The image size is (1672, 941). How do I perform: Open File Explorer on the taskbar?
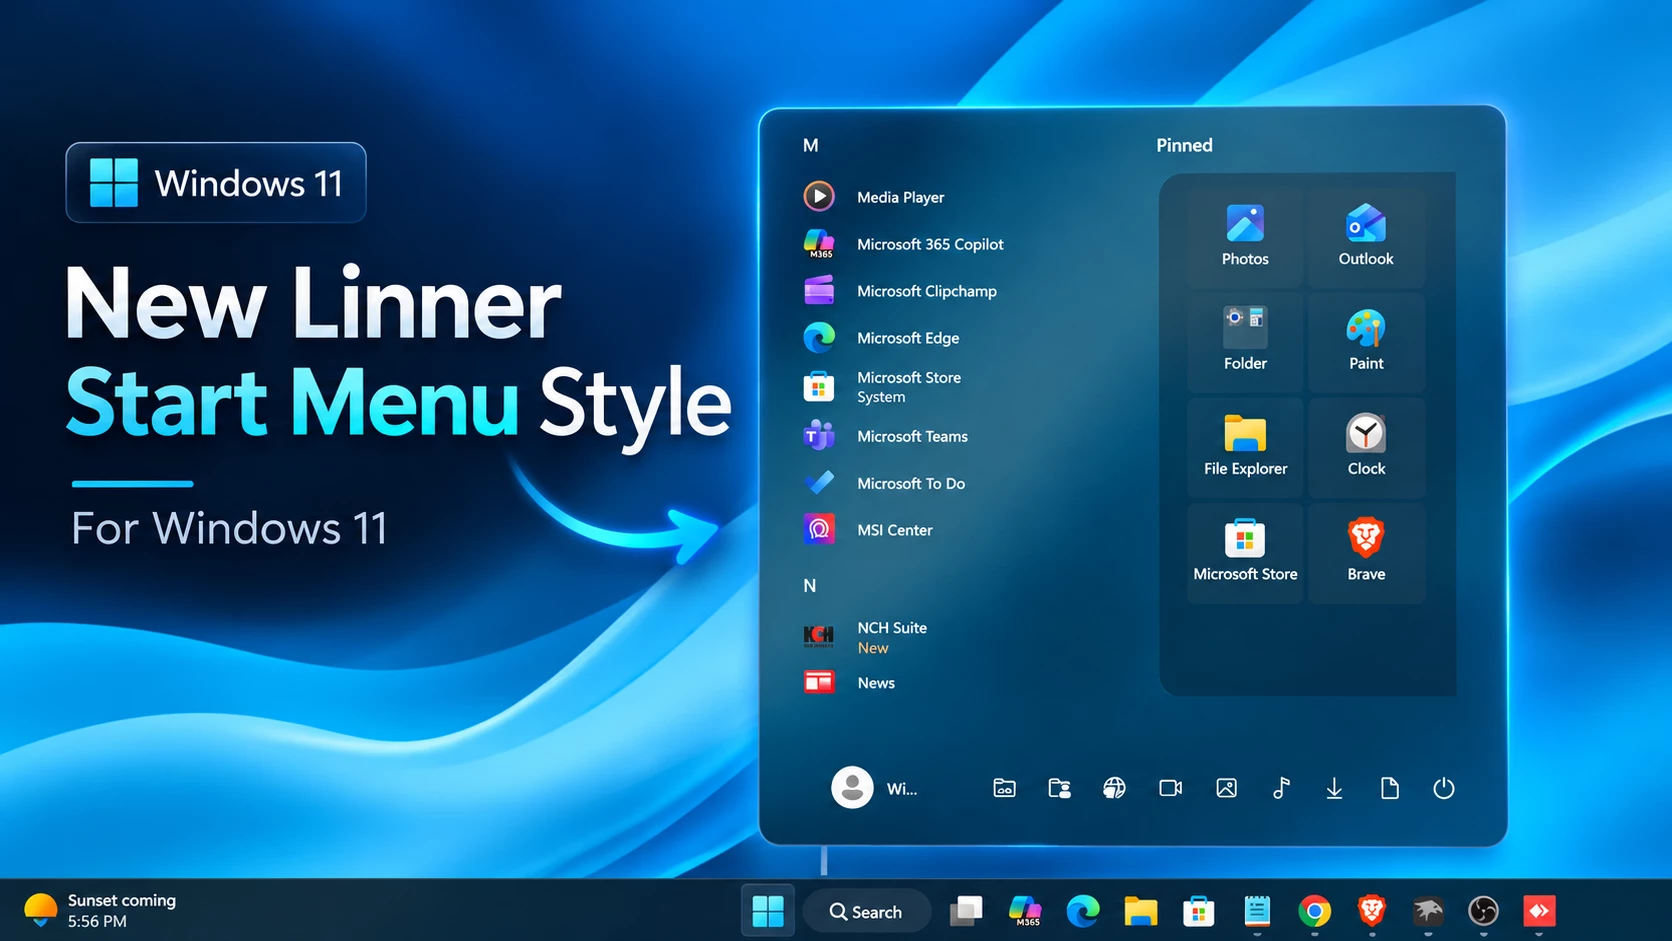[1140, 911]
